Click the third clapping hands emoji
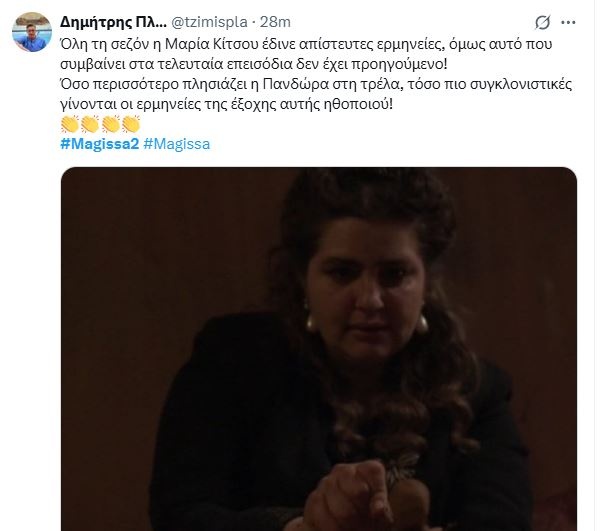The height and width of the screenshot is (531, 605). (x=110, y=124)
